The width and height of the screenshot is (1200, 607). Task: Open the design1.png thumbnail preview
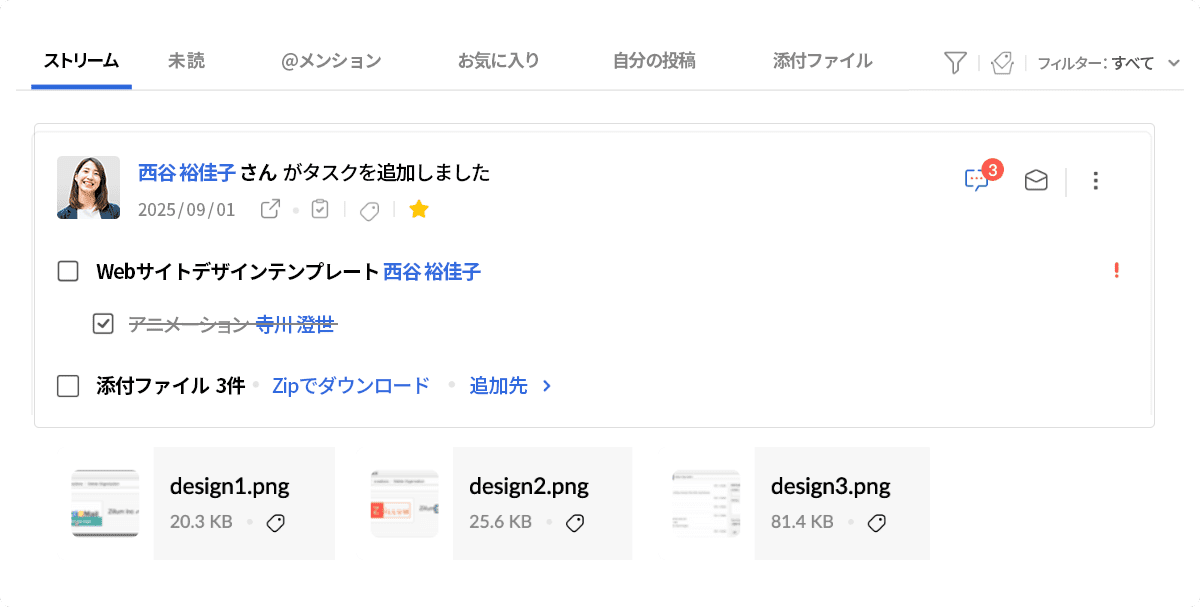[105, 503]
